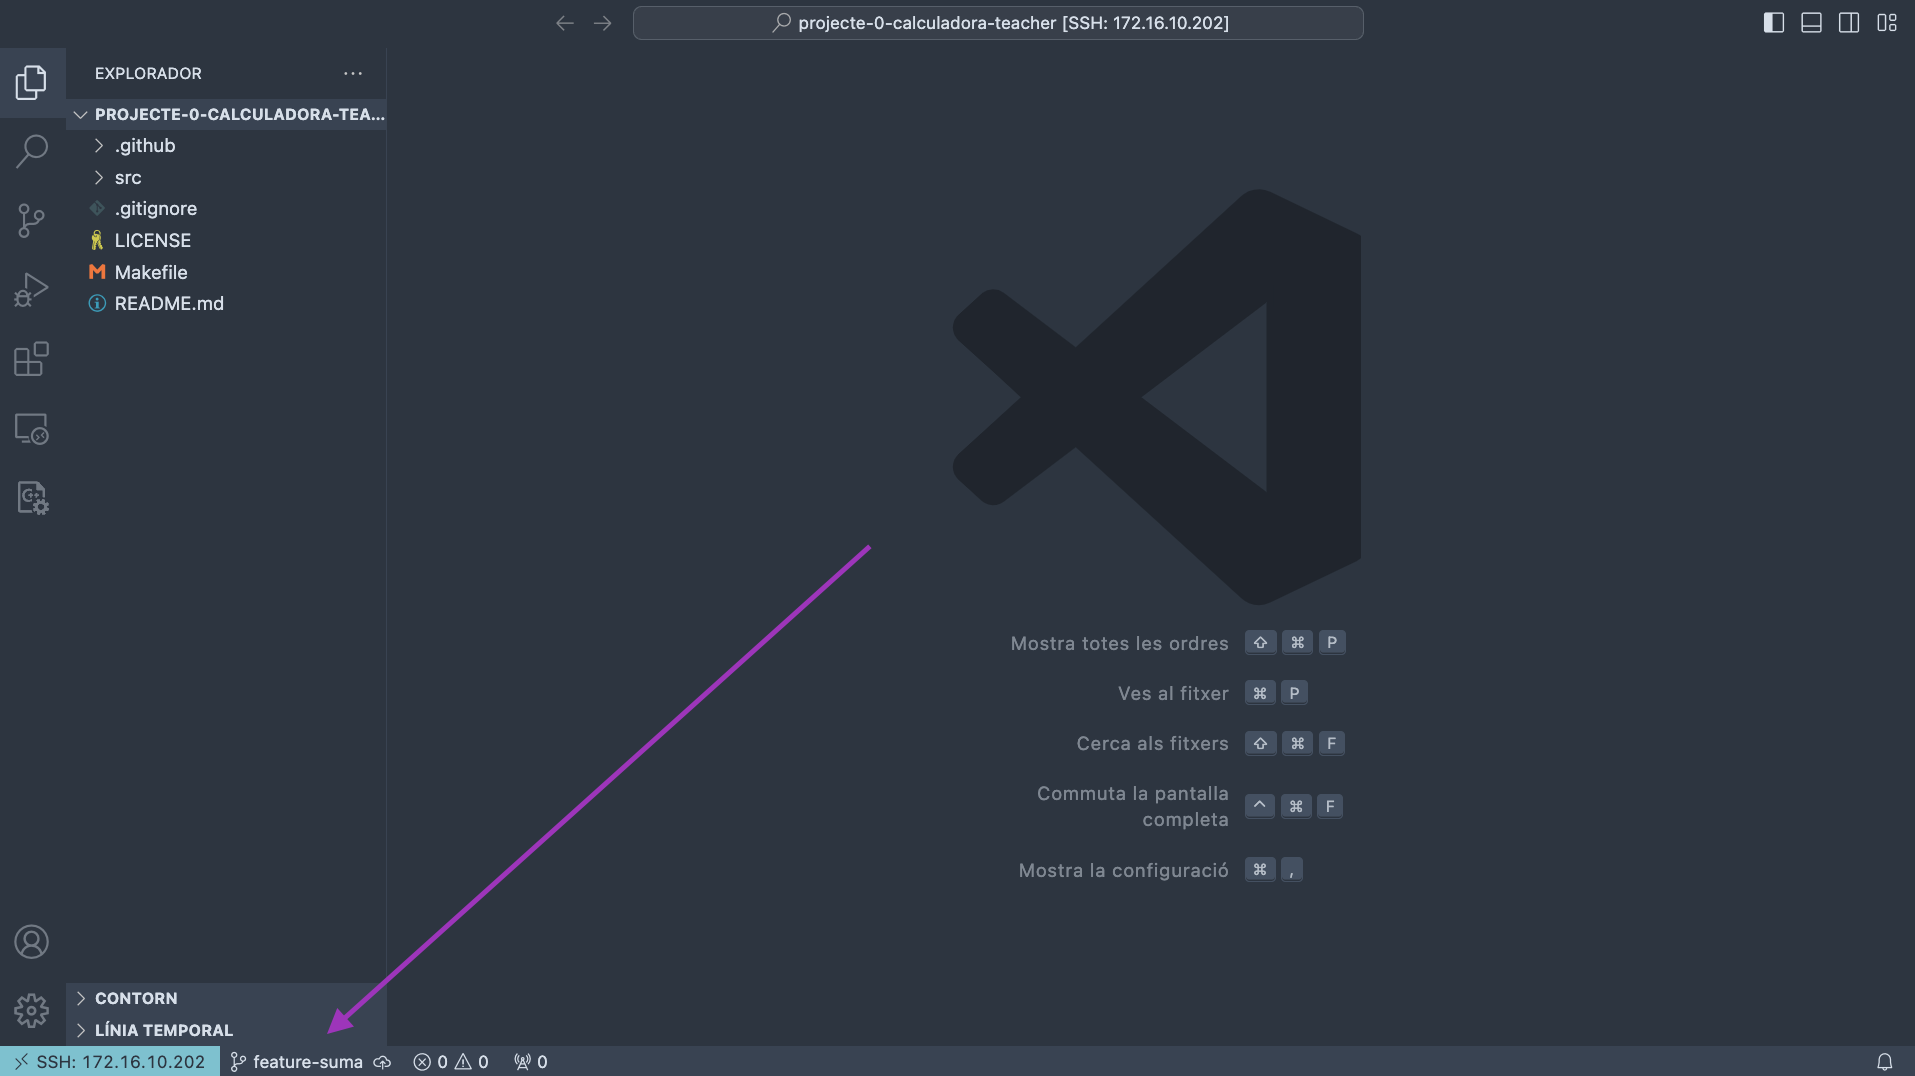Go back with the left arrow

[565, 23]
